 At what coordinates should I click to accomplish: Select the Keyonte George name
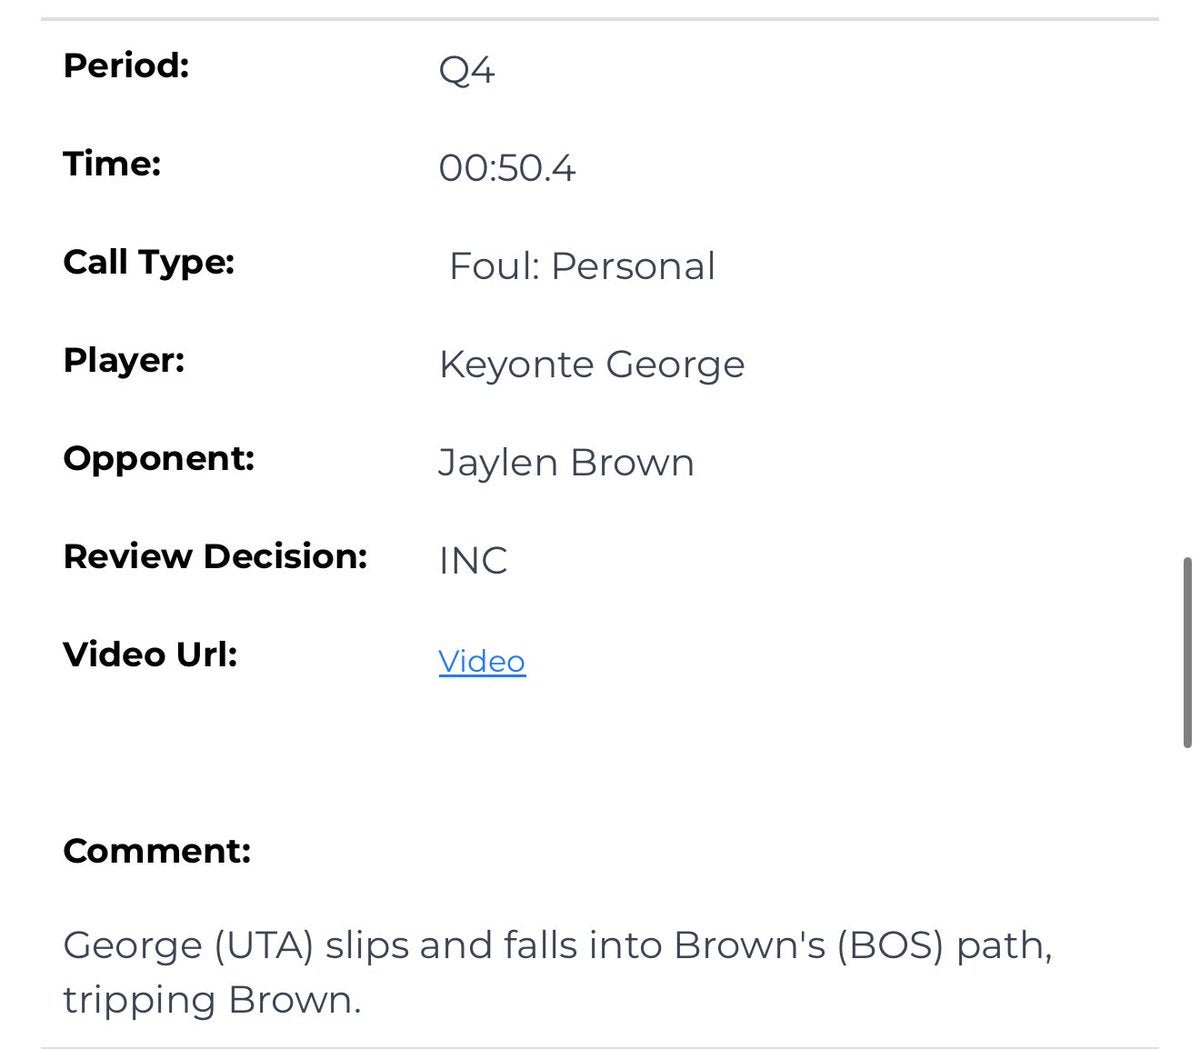point(591,365)
